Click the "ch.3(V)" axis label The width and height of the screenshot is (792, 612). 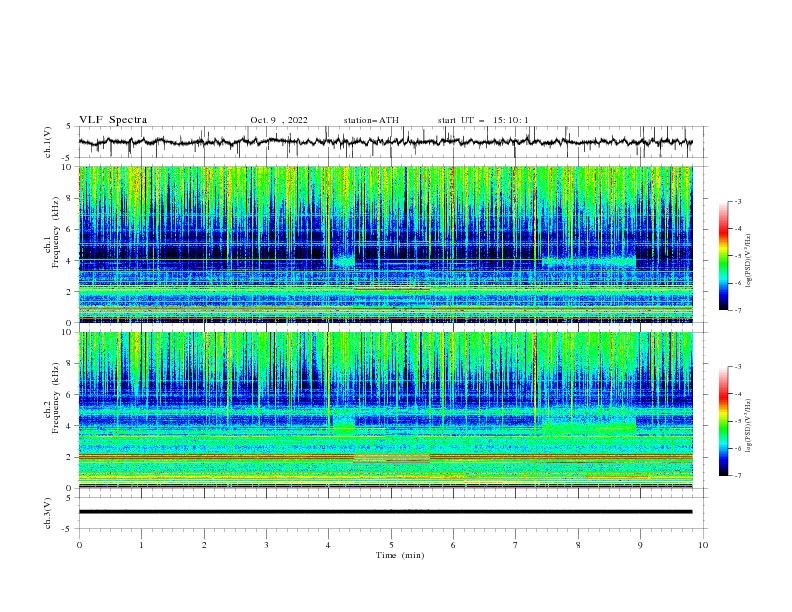tap(48, 513)
